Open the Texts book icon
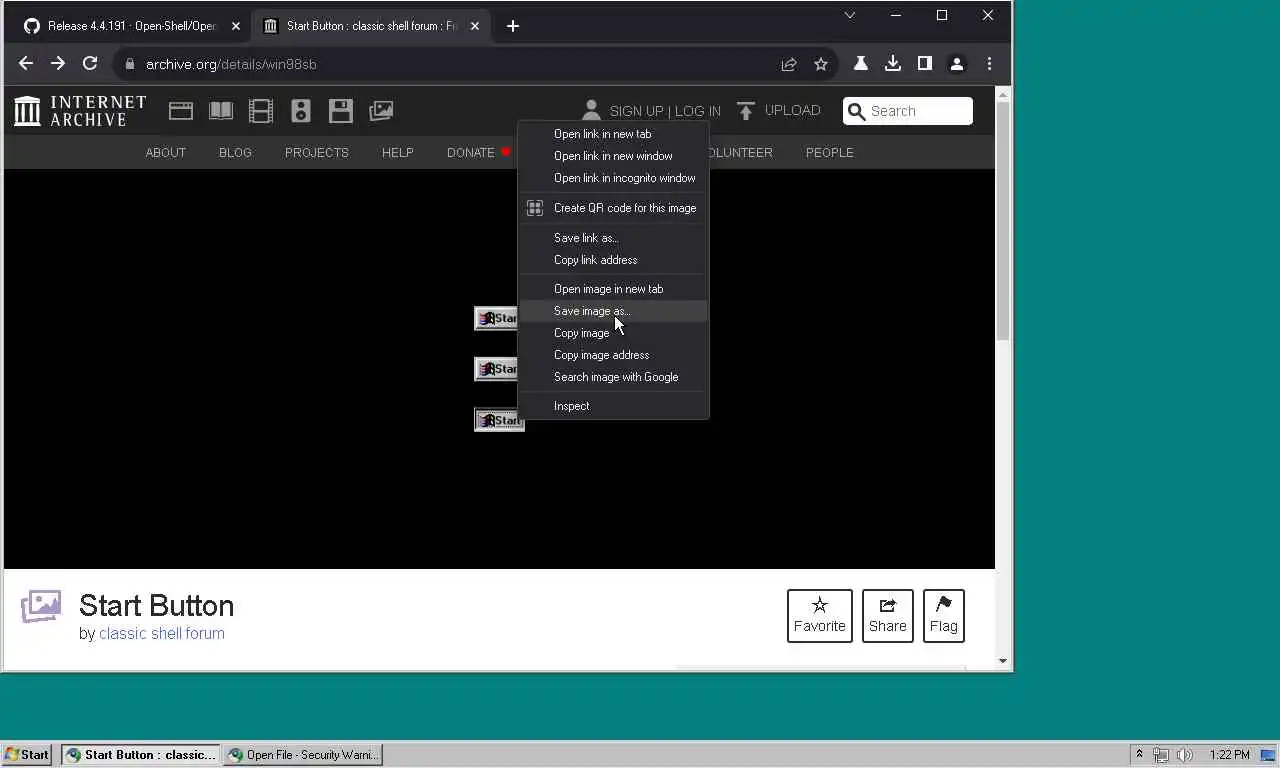This screenshot has width=1280, height=768. (221, 111)
